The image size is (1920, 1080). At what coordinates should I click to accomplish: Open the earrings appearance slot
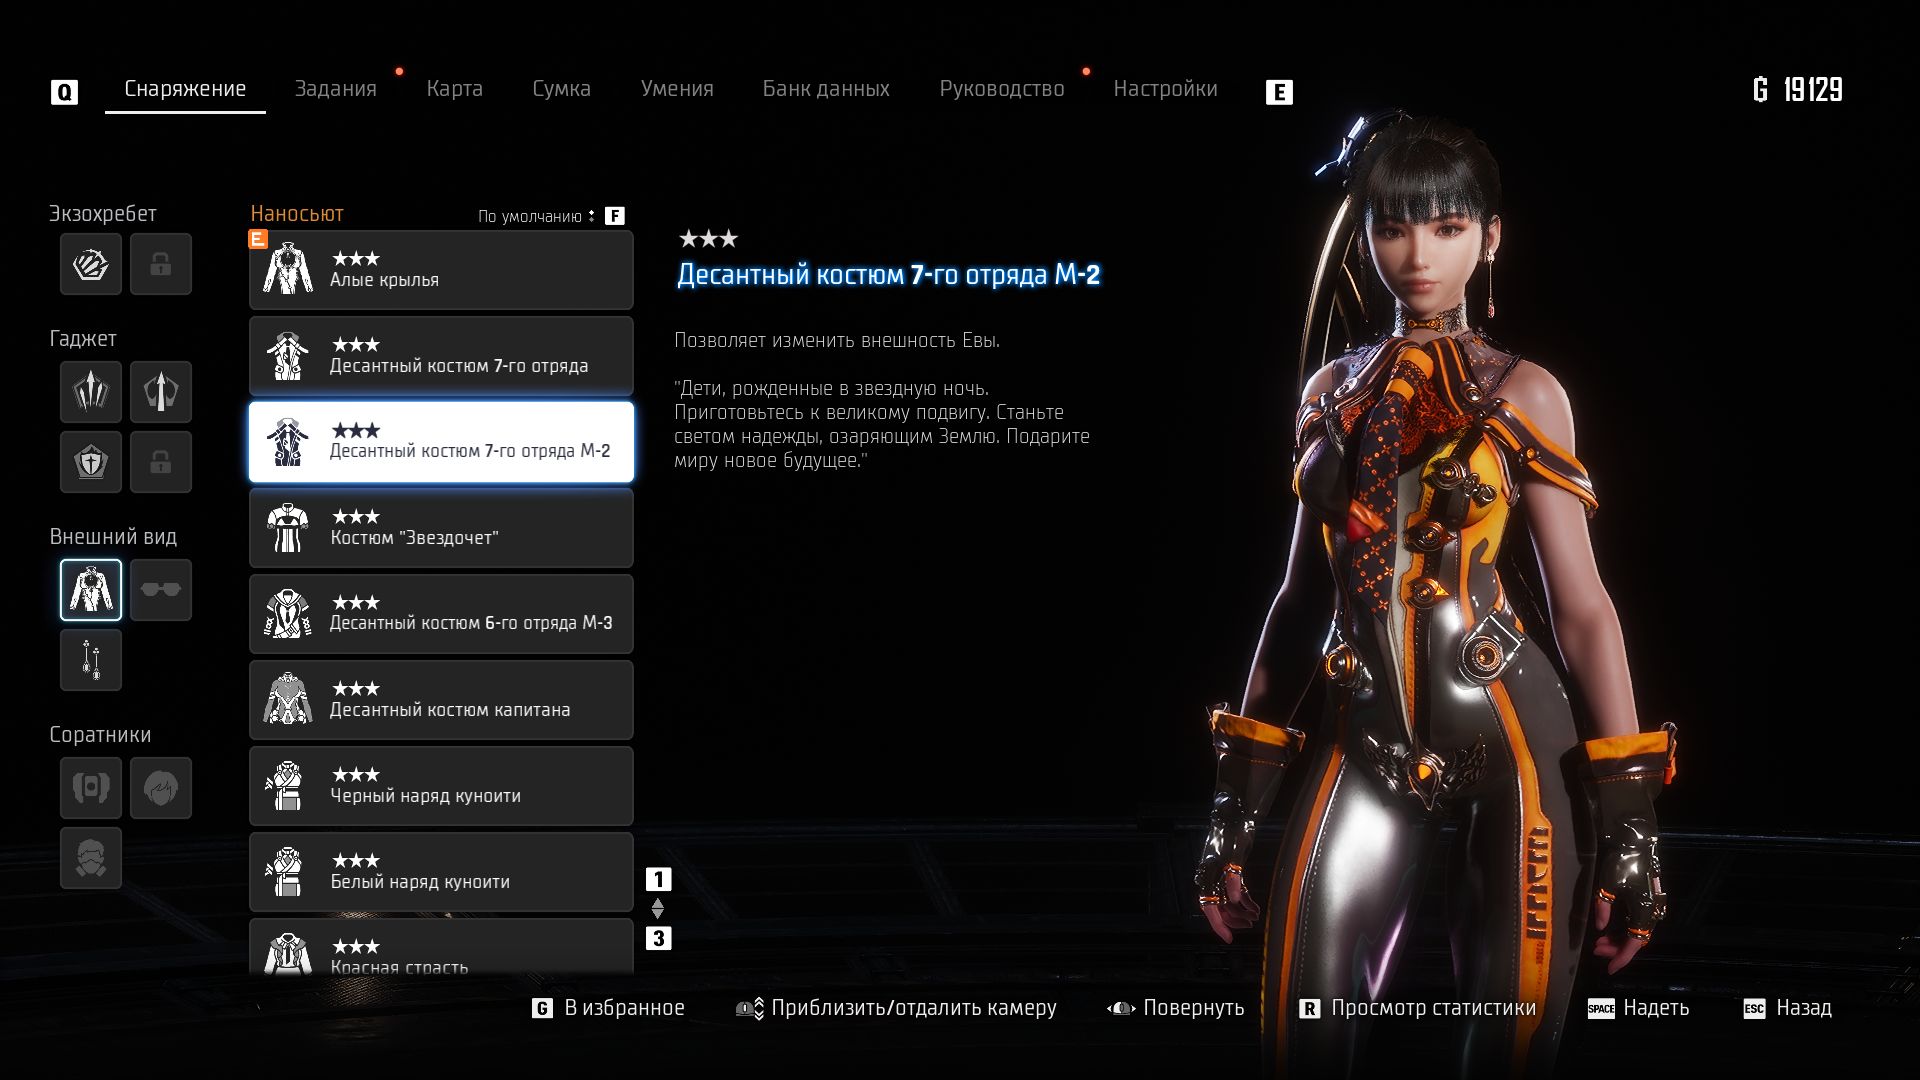point(90,660)
